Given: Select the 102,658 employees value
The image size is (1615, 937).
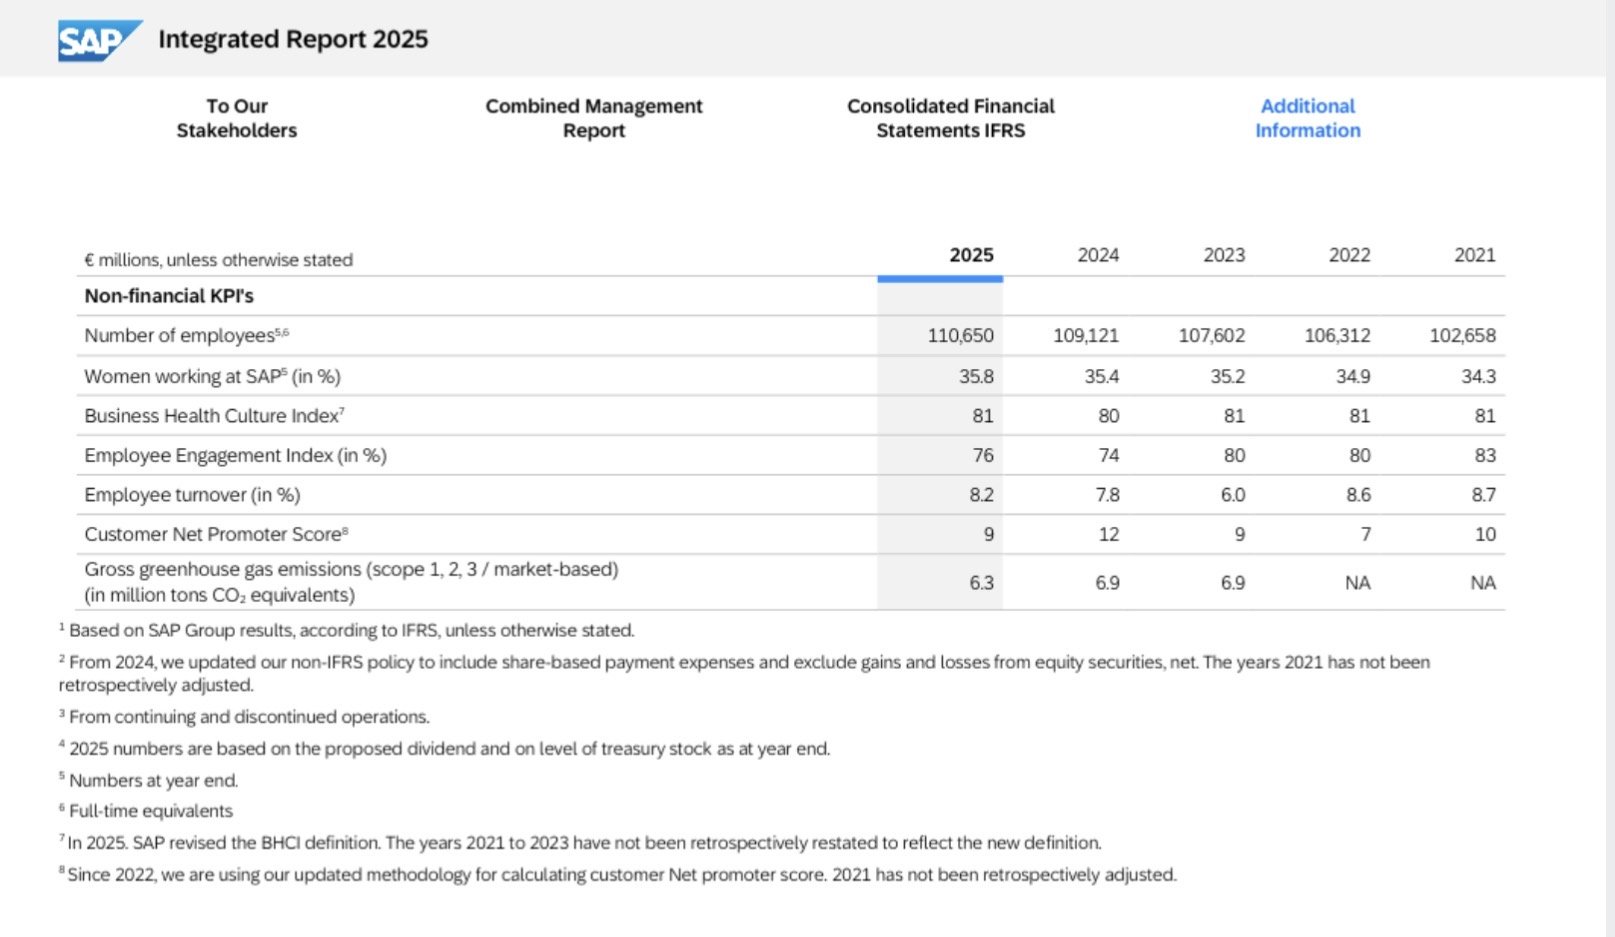Looking at the screenshot, I should 1463,336.
